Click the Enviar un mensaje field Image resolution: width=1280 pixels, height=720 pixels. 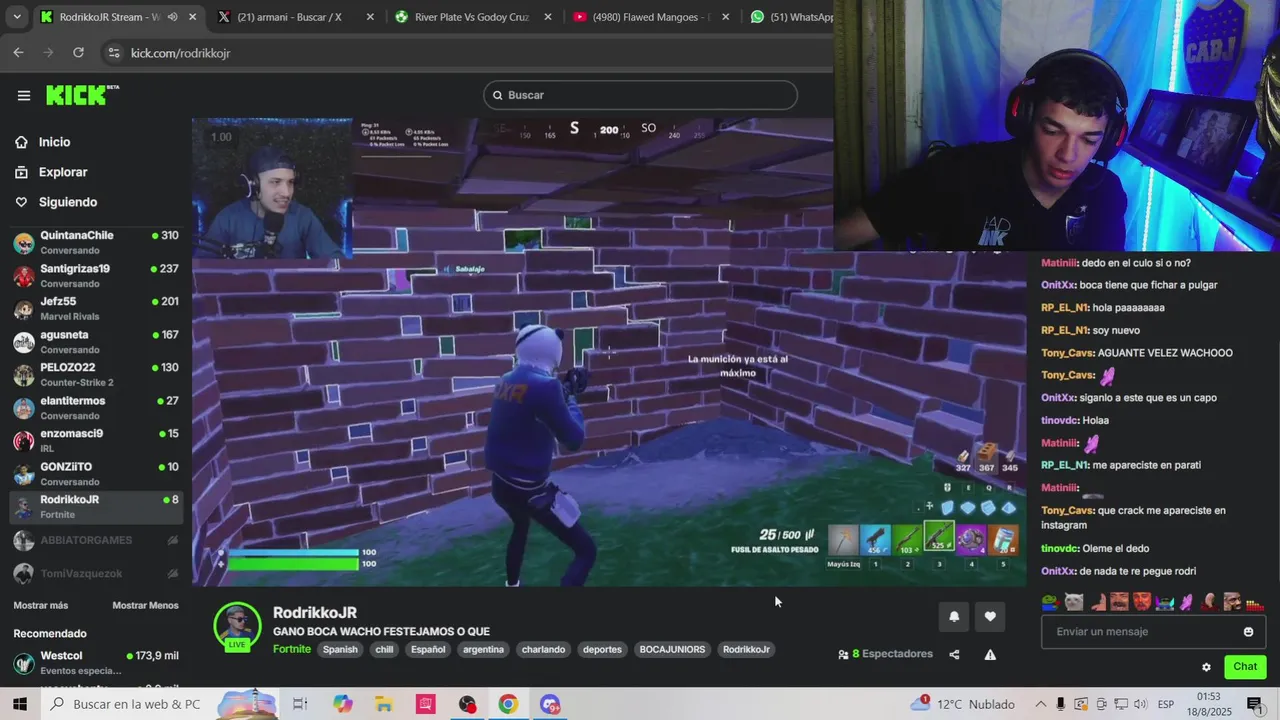pyautogui.click(x=1153, y=632)
